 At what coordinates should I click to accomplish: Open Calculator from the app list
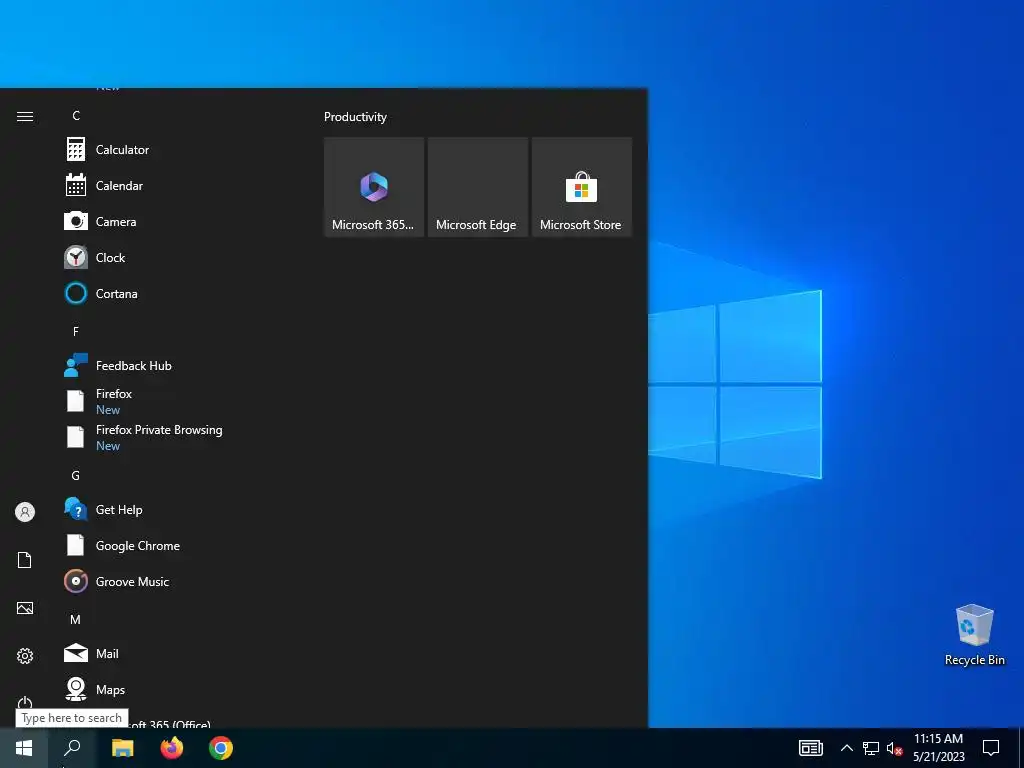point(176,150)
